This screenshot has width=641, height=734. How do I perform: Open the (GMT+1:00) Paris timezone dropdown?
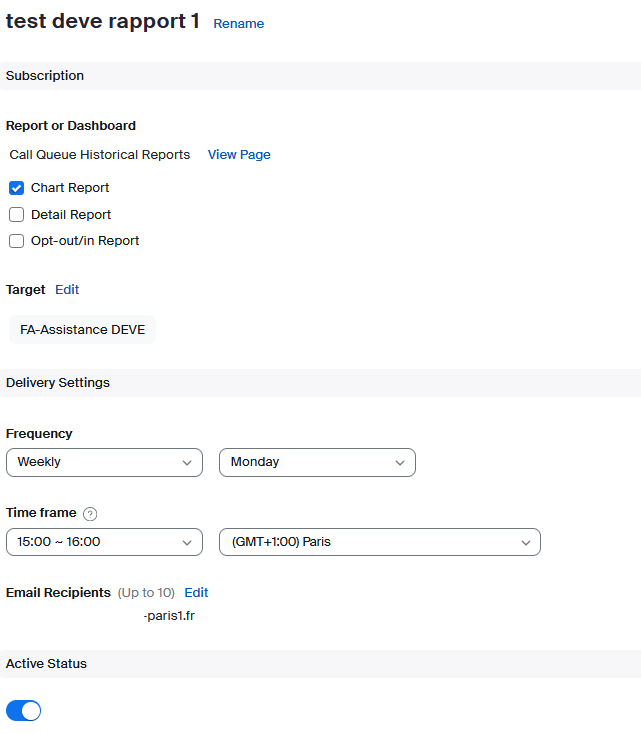(380, 542)
